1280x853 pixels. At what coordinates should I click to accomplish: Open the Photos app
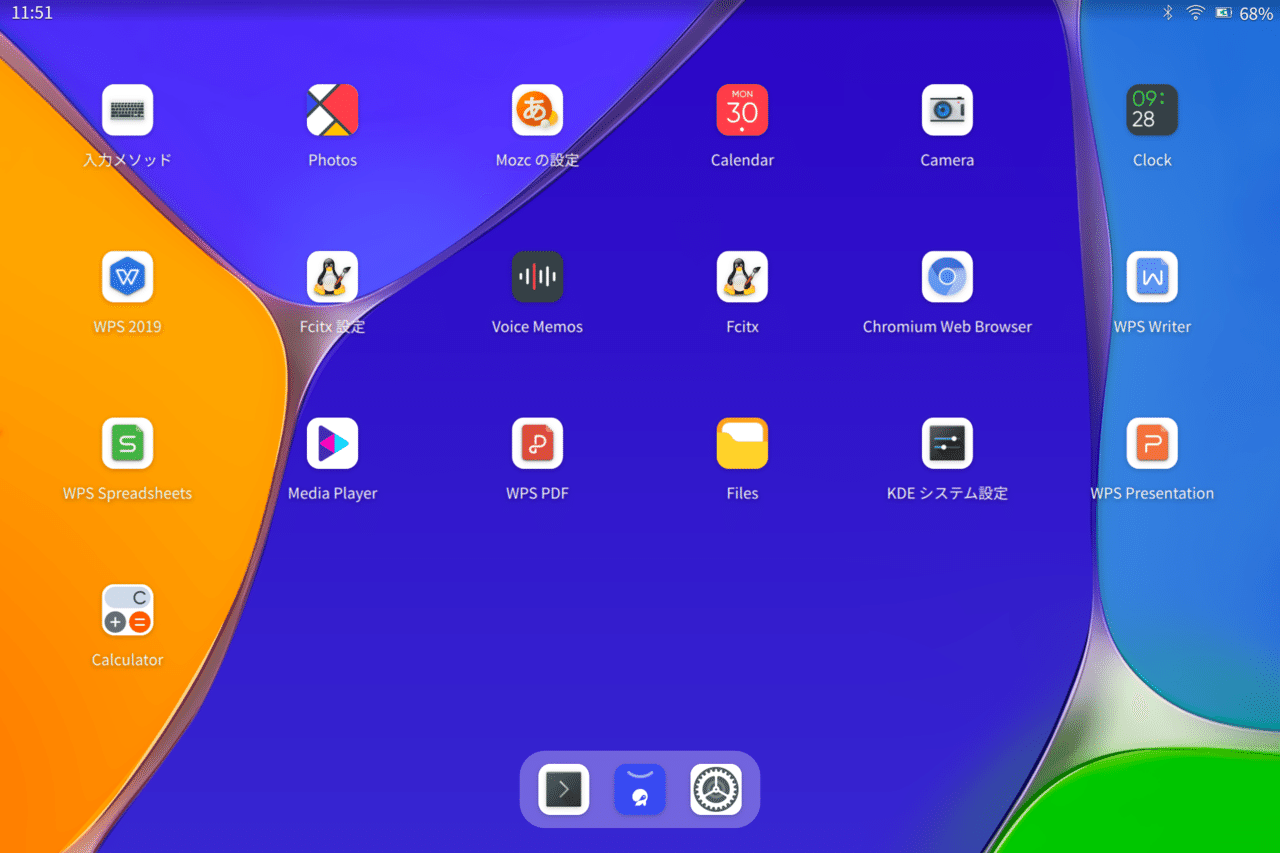[332, 110]
